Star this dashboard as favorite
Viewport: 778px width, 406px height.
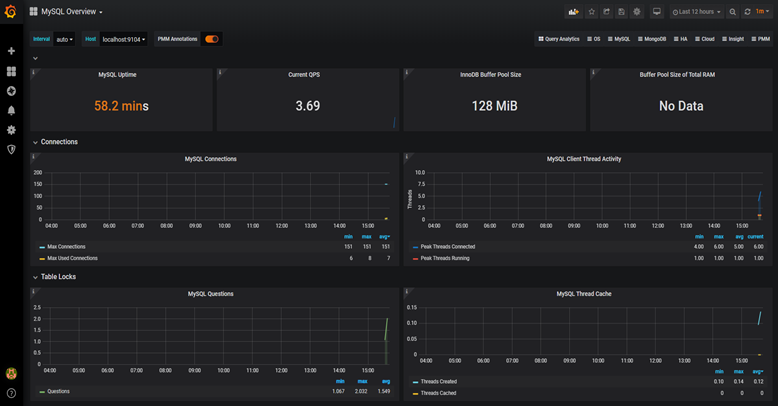pyautogui.click(x=591, y=12)
